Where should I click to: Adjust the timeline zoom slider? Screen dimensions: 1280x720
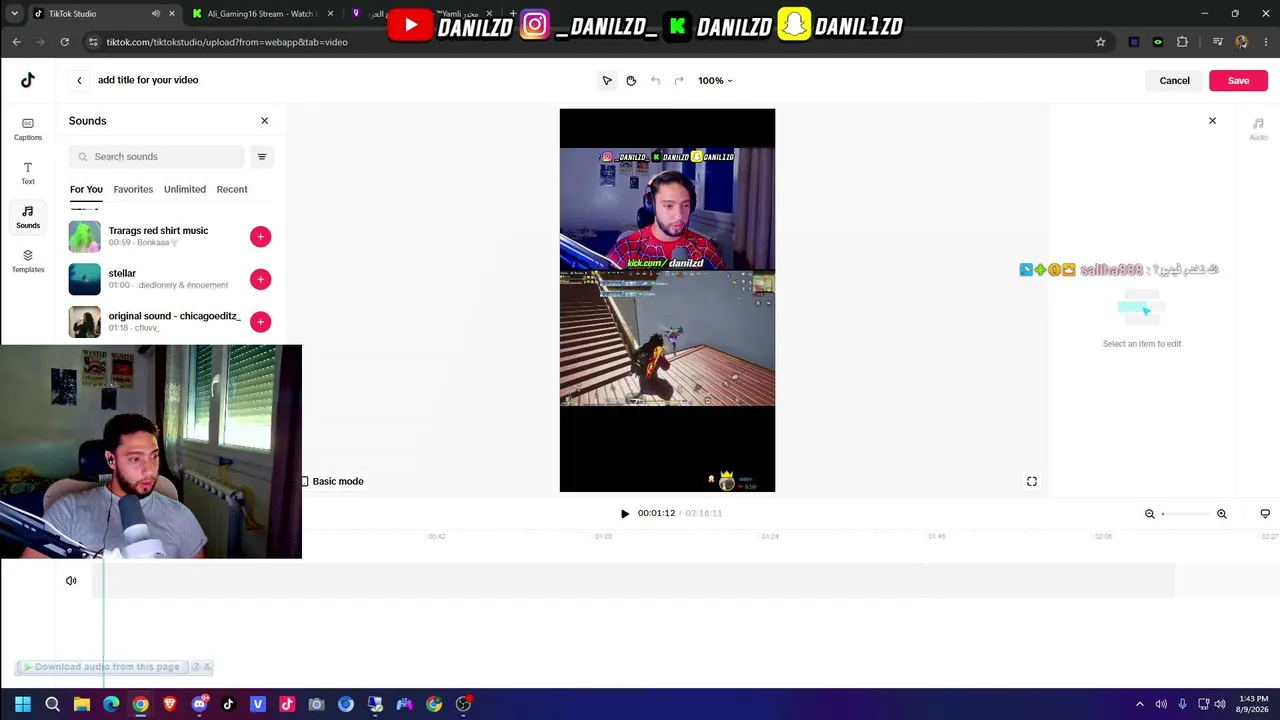pos(1186,514)
